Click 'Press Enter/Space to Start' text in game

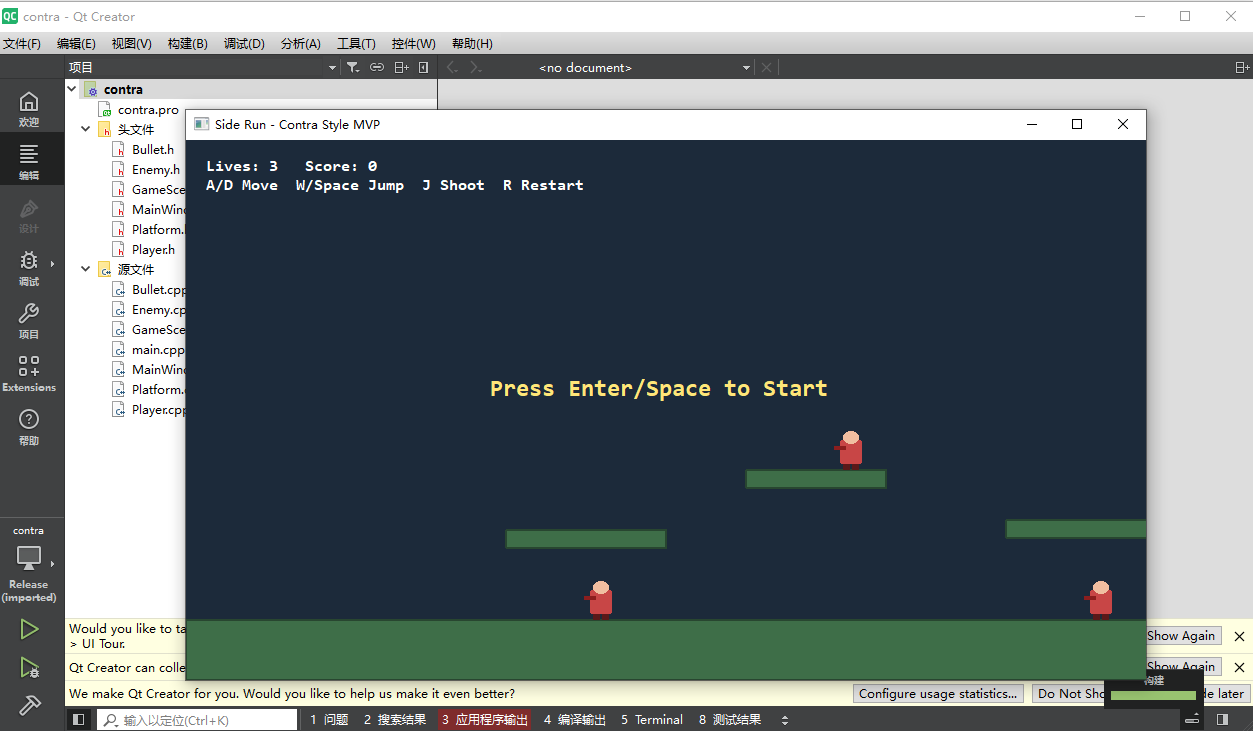coord(658,388)
